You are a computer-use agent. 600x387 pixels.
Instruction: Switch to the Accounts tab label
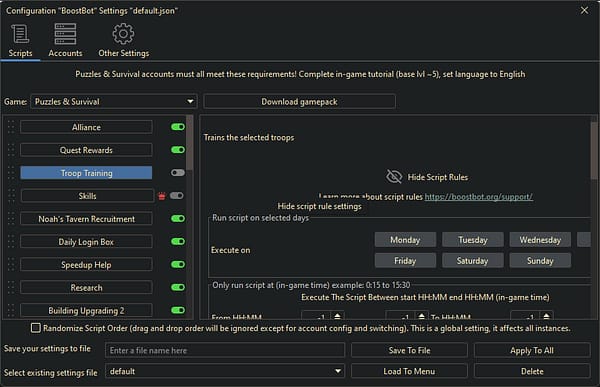point(65,53)
